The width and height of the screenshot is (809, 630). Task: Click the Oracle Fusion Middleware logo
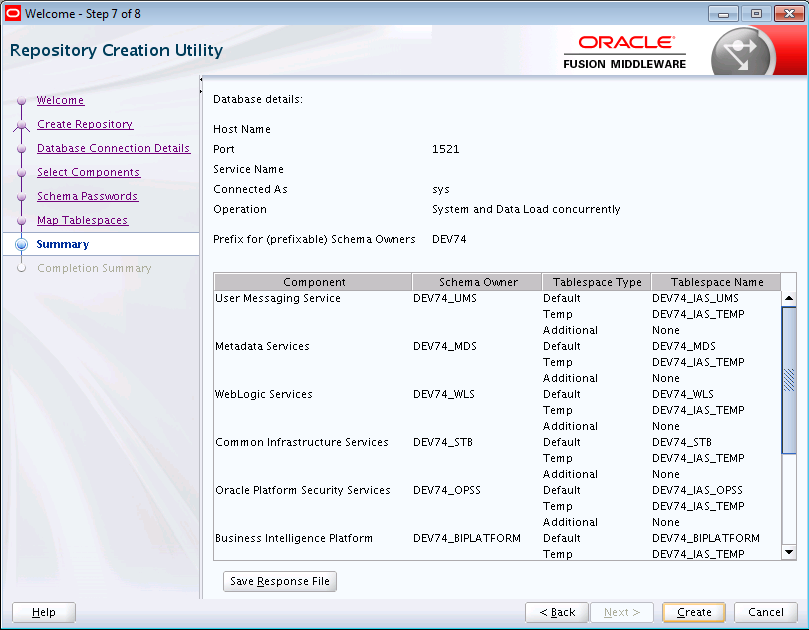624,52
